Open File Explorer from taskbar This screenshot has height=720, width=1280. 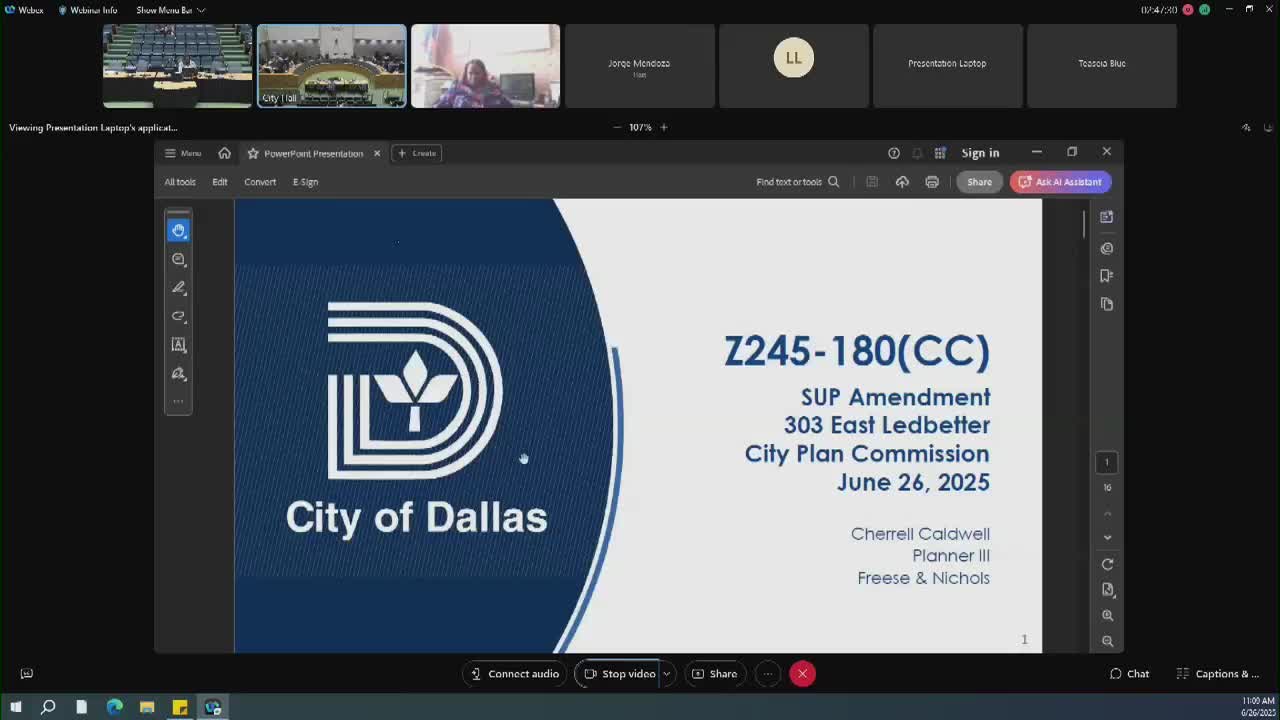click(147, 707)
